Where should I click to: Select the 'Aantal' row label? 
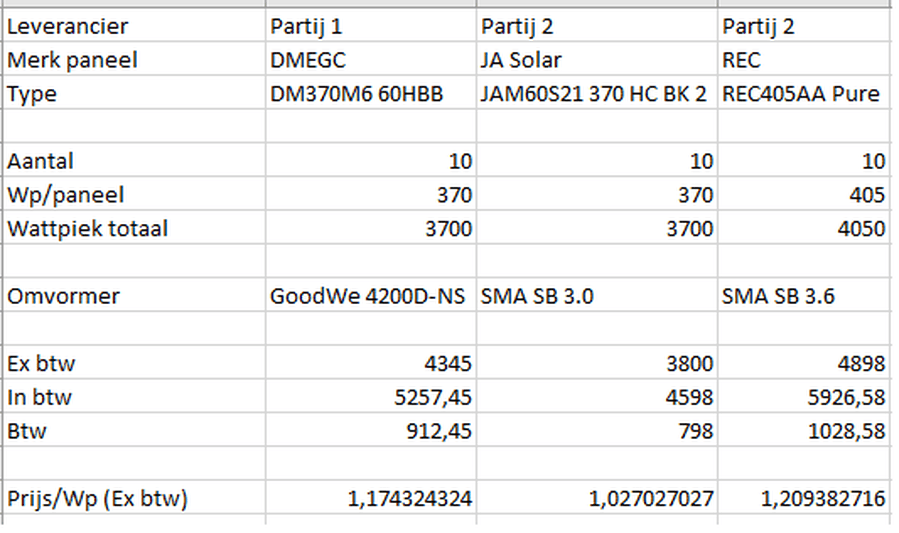[x=134, y=161]
